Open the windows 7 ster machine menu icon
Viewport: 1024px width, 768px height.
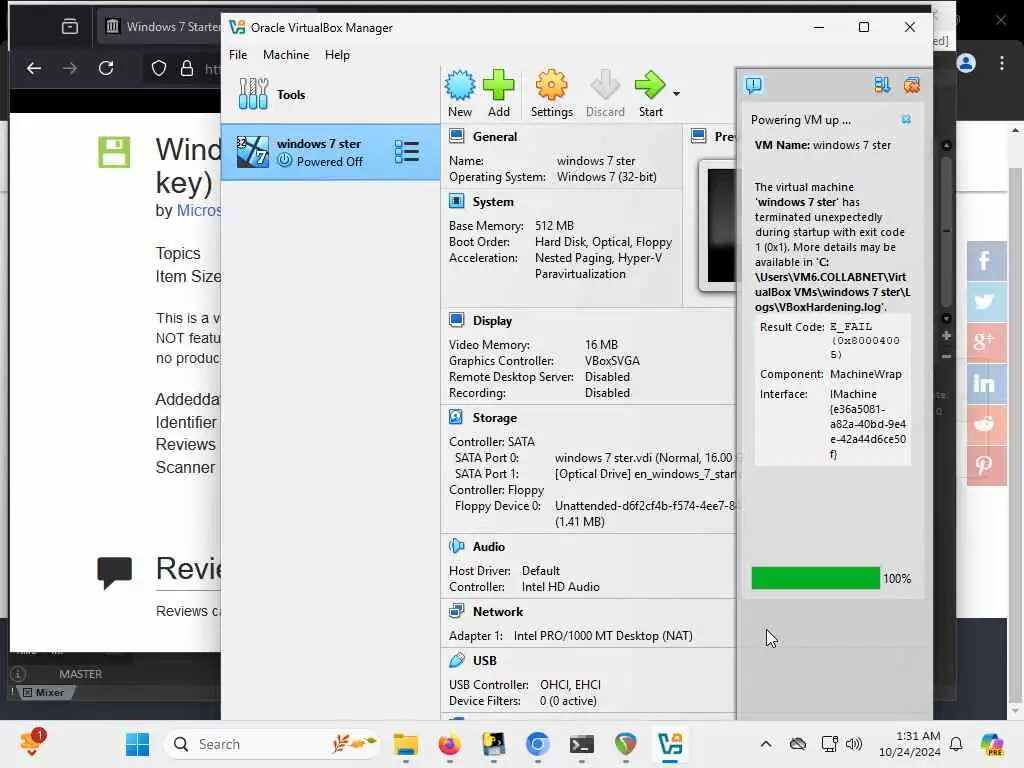(x=406, y=152)
